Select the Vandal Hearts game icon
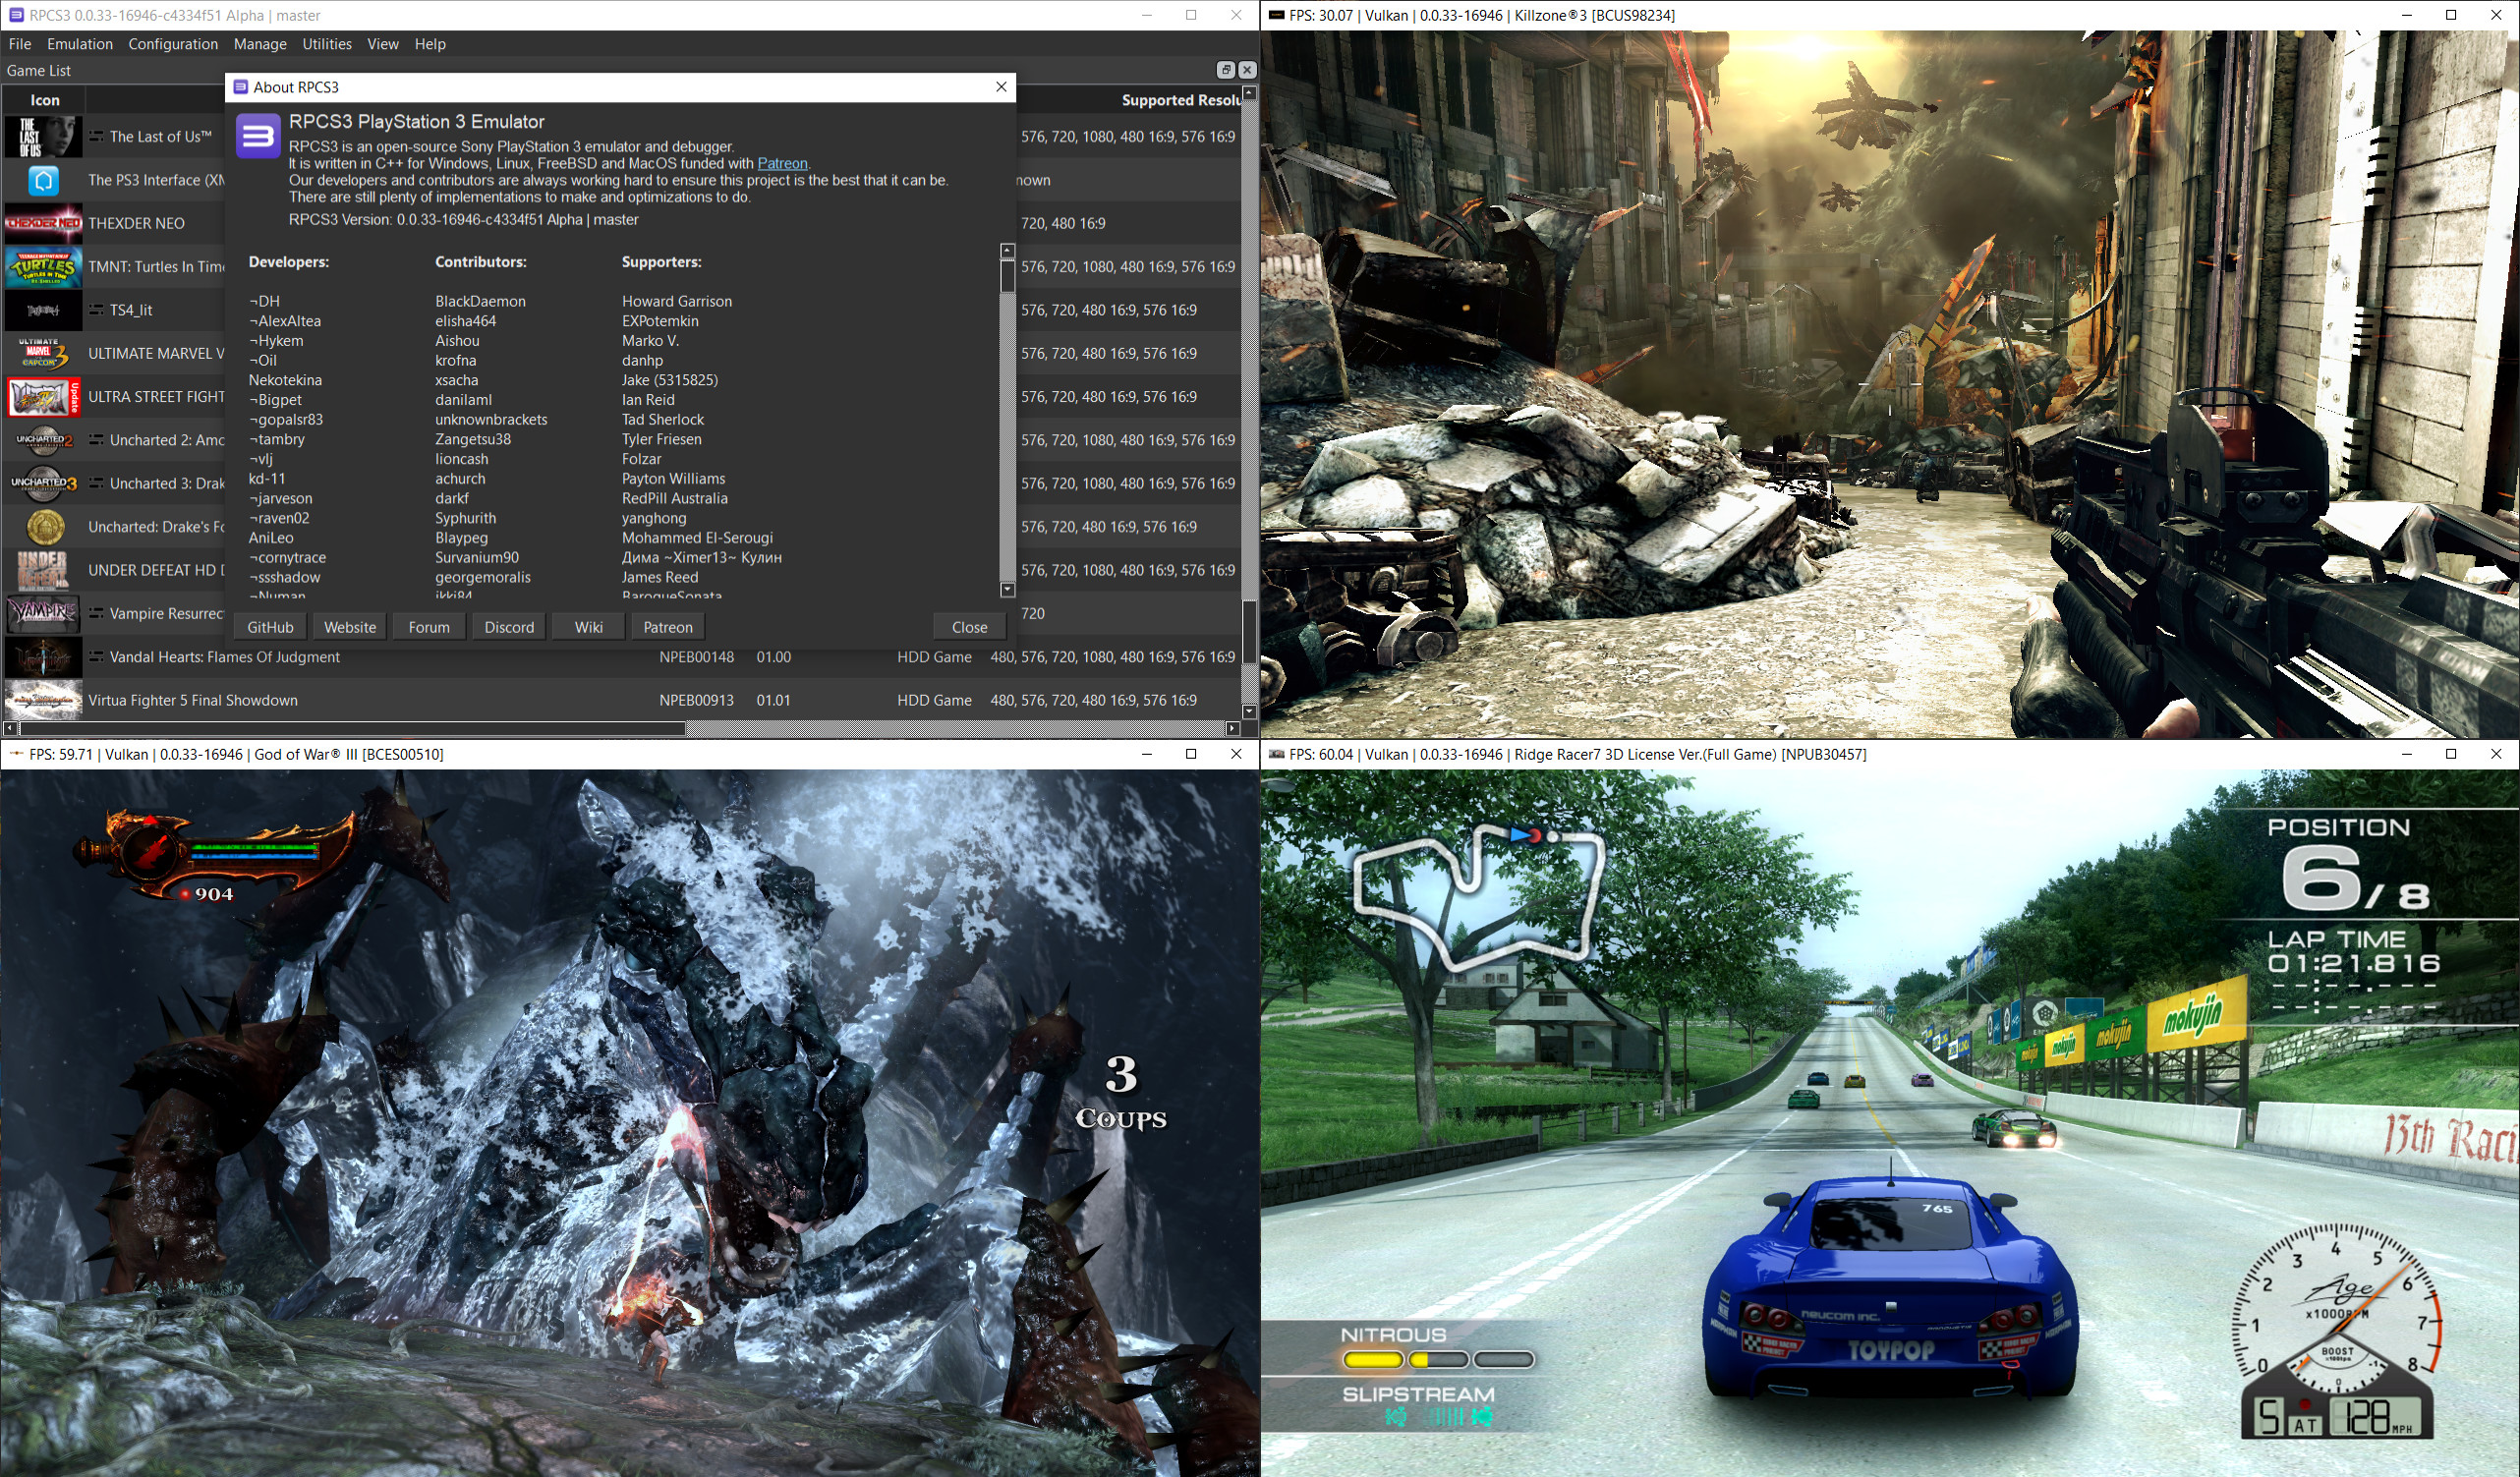The image size is (2520, 1477). point(43,657)
